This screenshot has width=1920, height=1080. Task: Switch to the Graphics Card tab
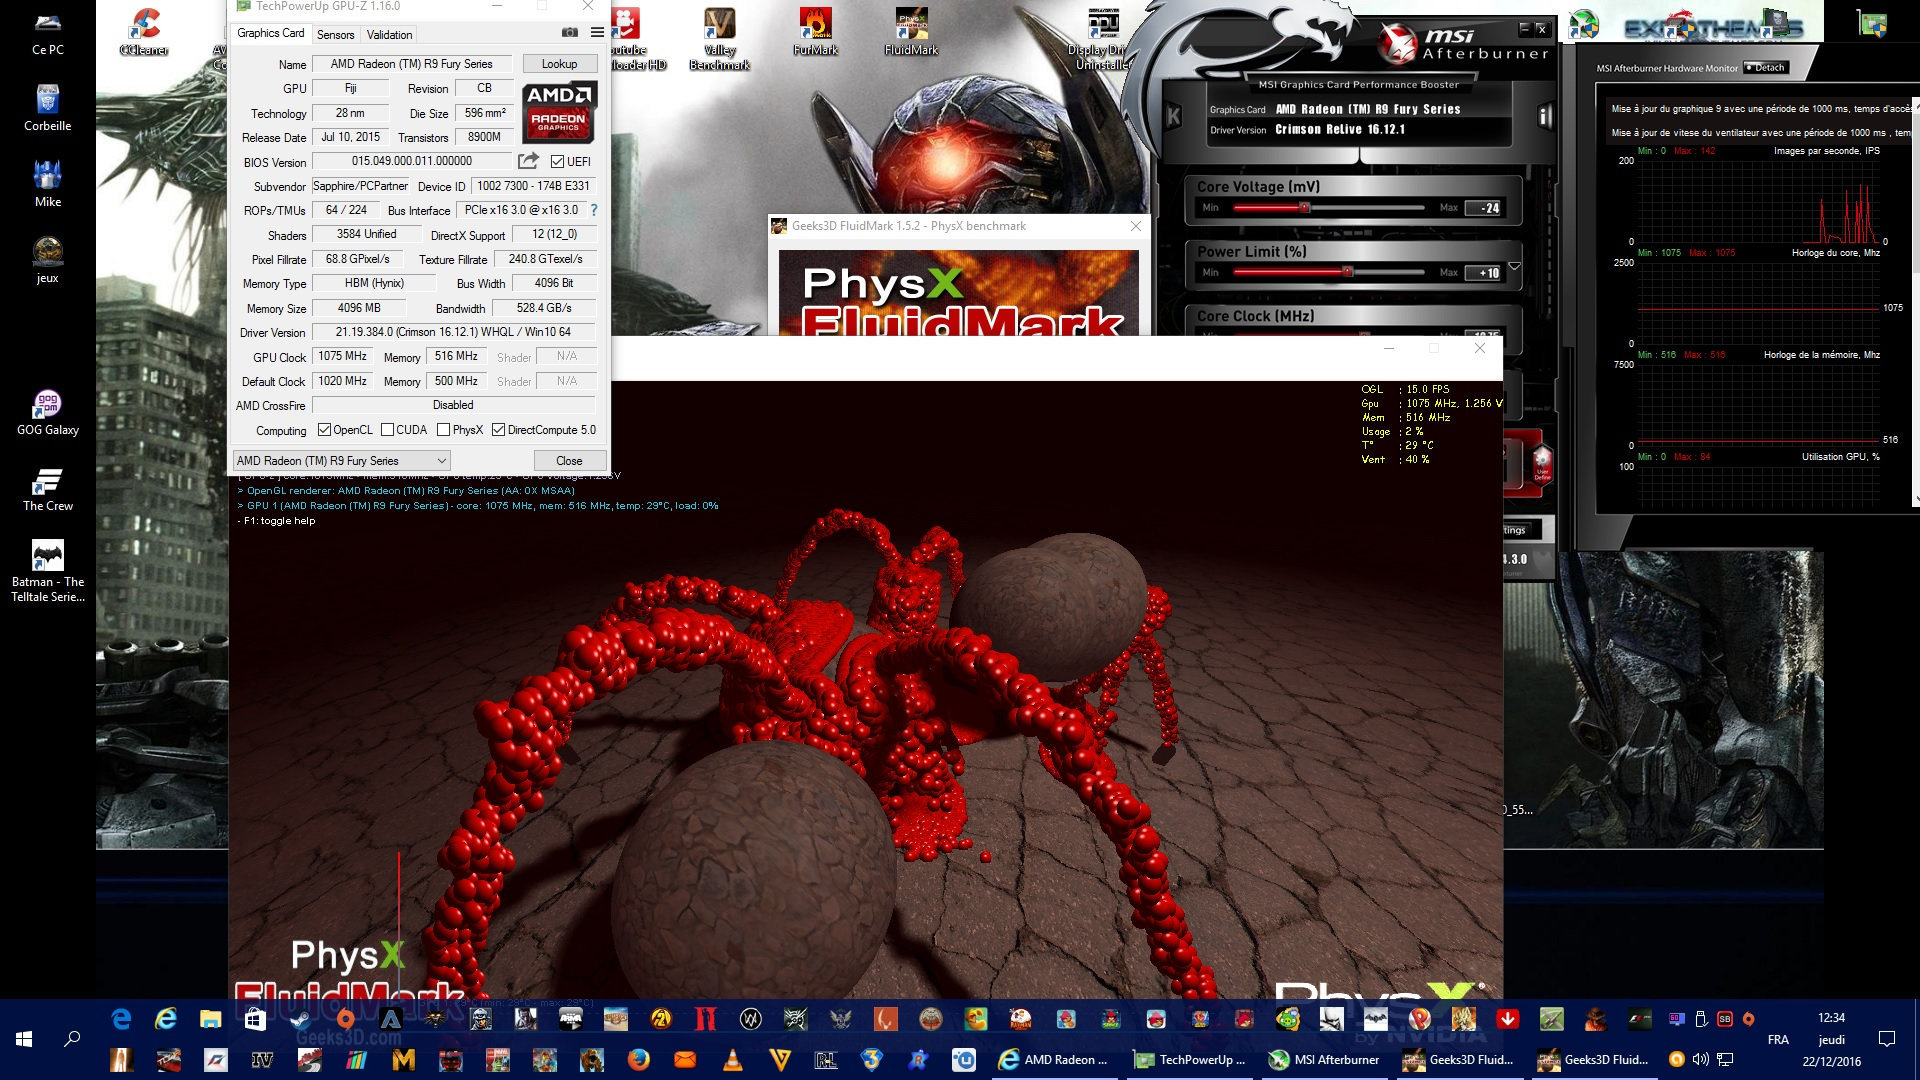[x=270, y=33]
